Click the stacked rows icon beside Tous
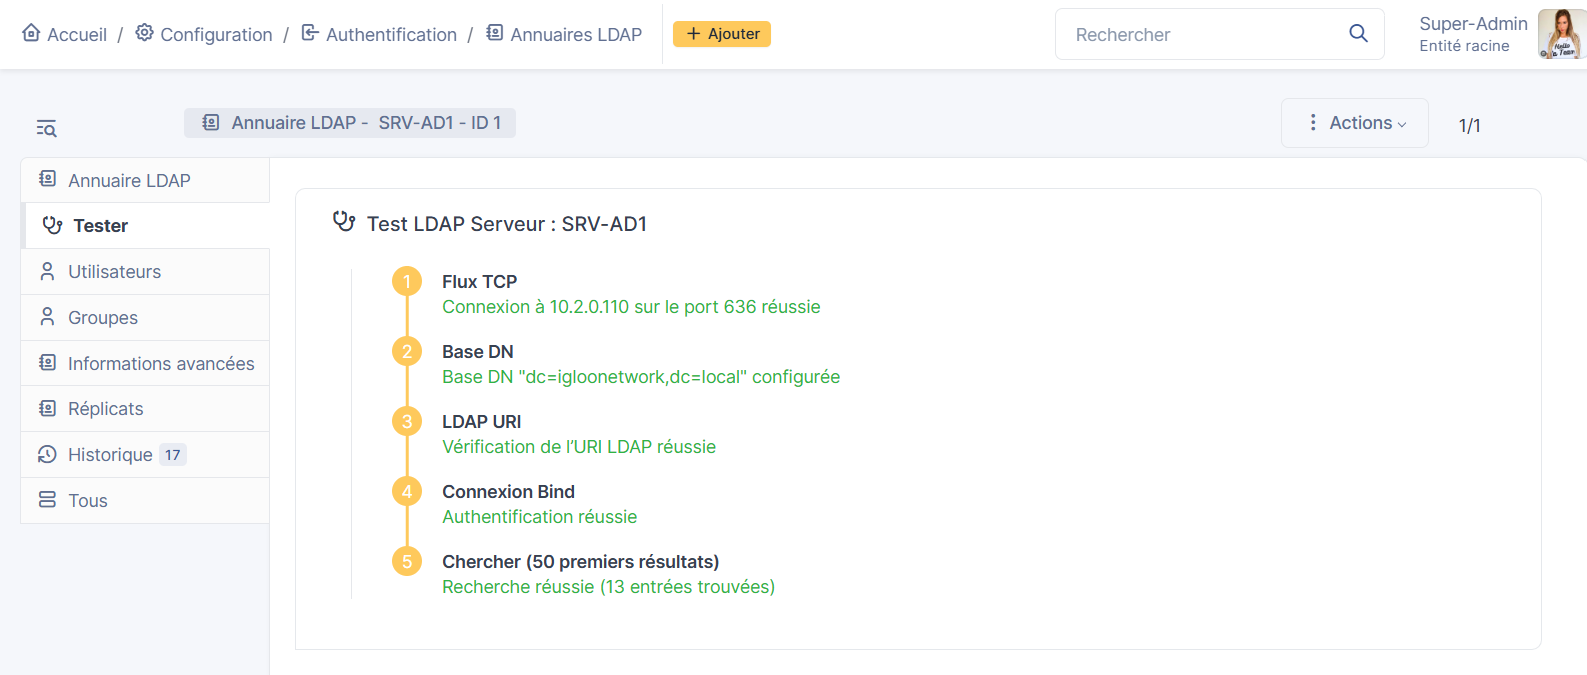 [x=47, y=499]
